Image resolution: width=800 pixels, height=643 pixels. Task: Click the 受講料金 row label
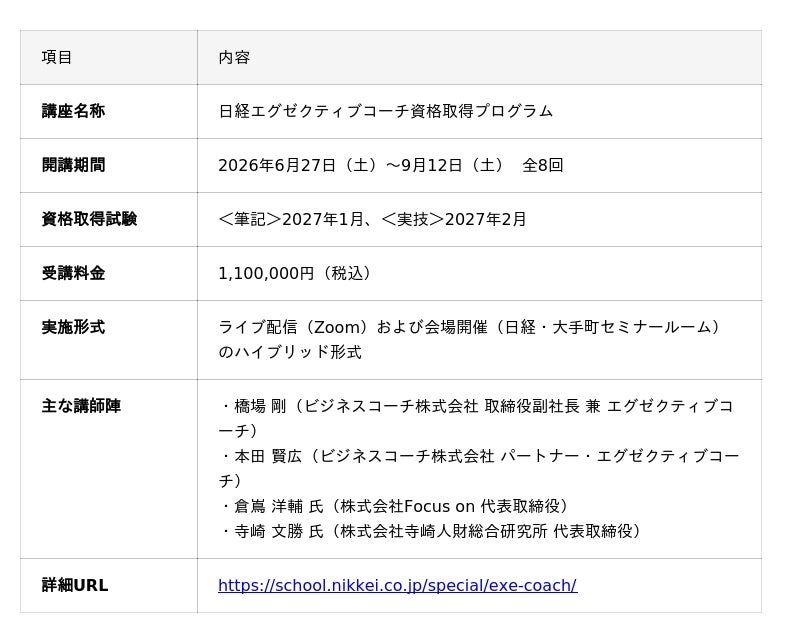tap(73, 274)
